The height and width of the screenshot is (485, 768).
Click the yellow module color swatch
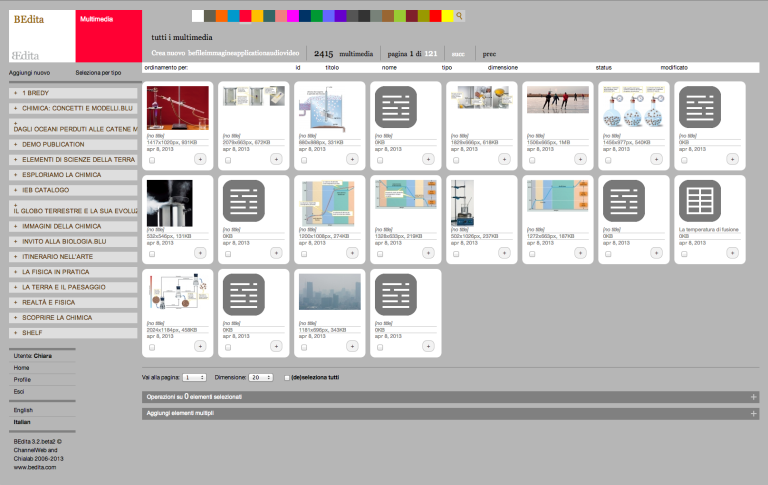coord(446,16)
